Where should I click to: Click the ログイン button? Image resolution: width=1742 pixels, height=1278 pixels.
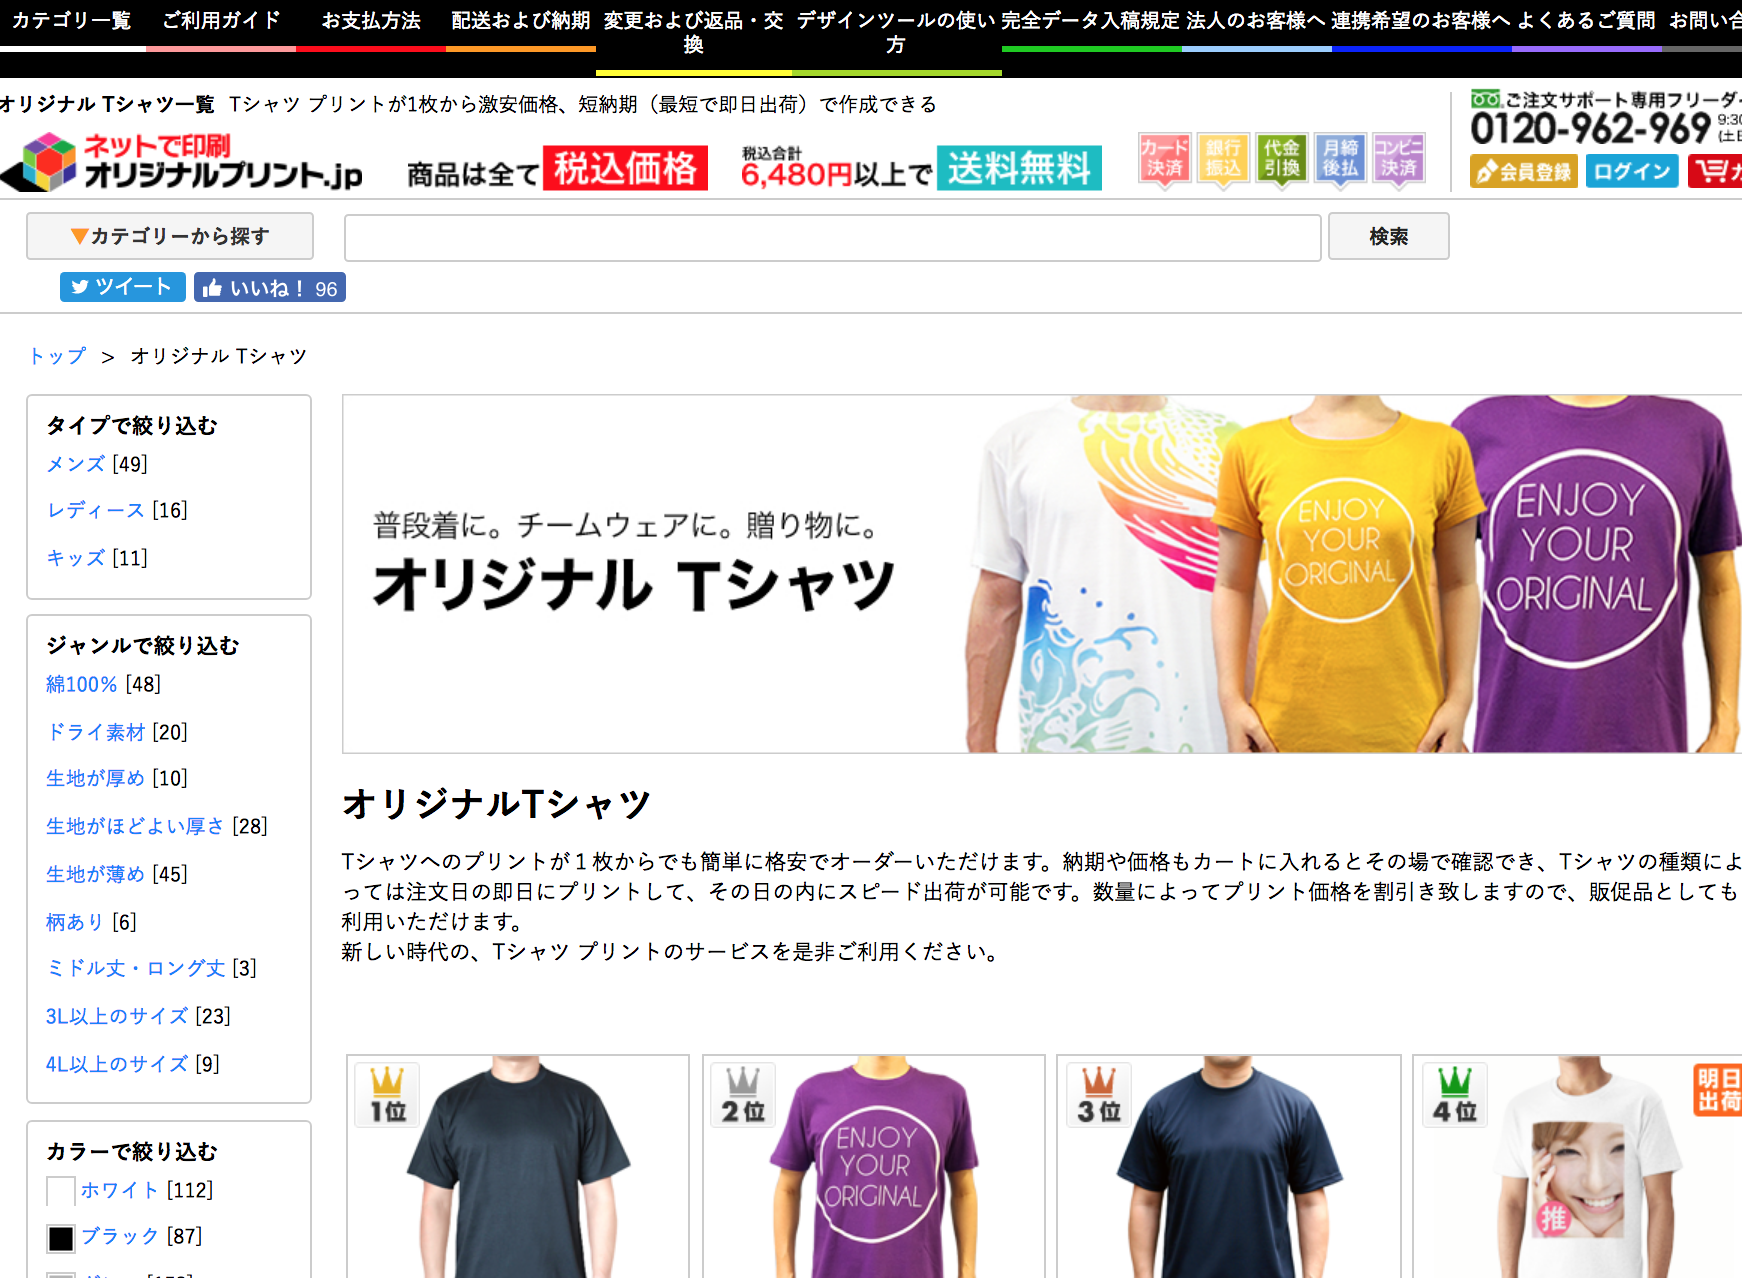click(1631, 171)
